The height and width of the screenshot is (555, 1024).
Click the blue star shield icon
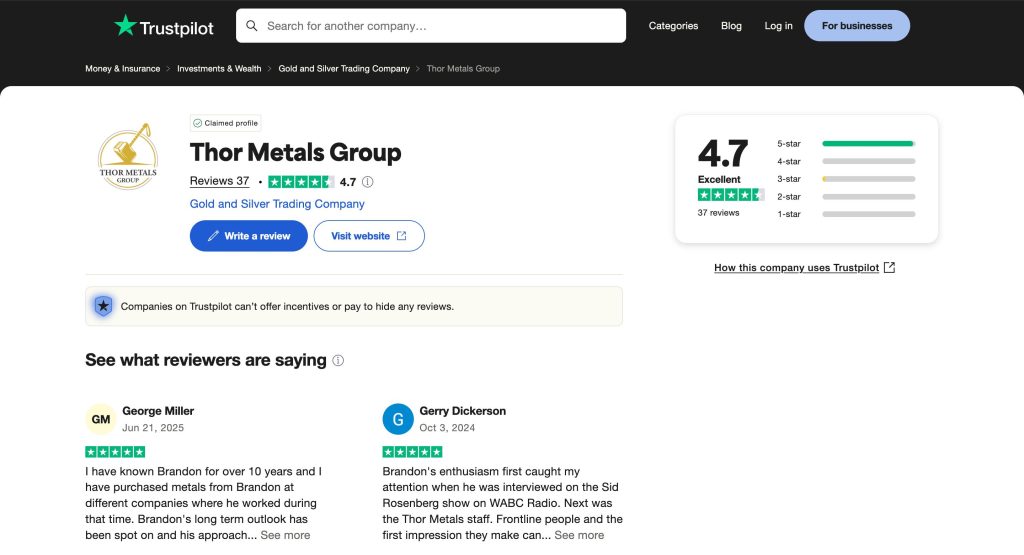[103, 306]
